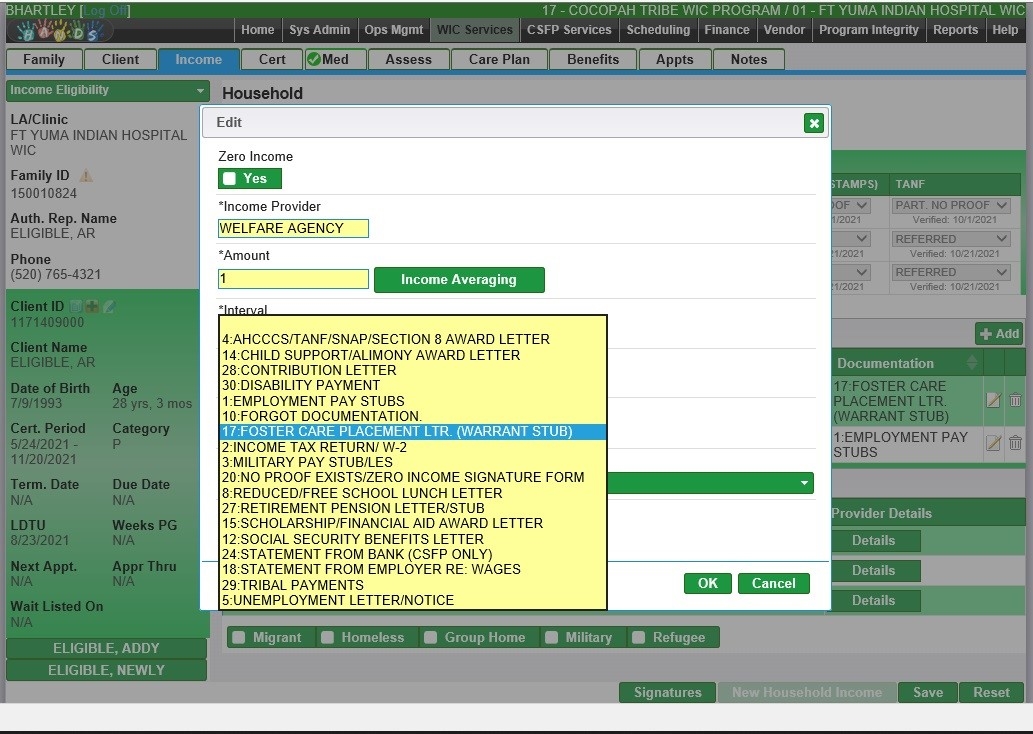
Task: Open the TANF 'PART. NO PROOF' dropdown
Action: coord(951,205)
